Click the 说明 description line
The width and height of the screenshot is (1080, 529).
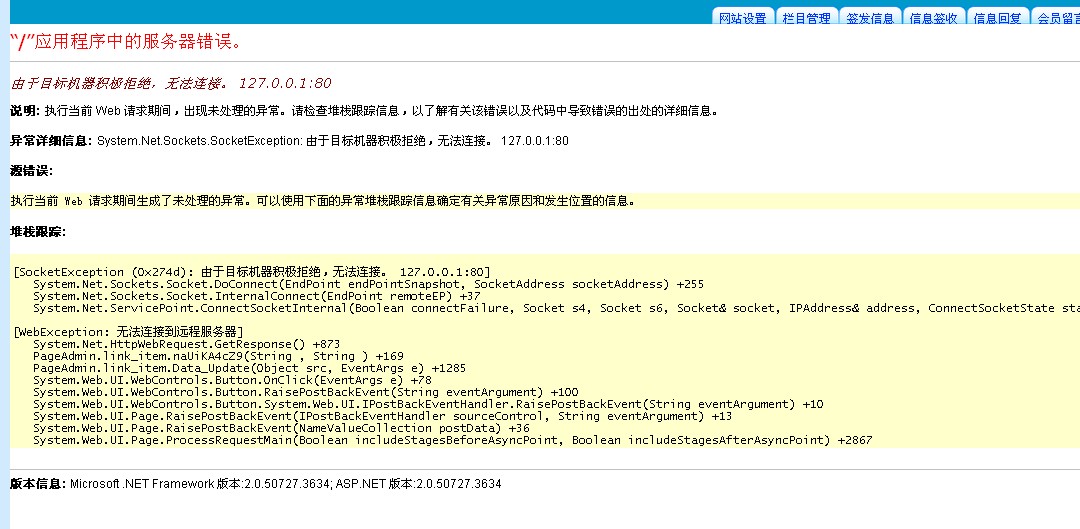364,111
